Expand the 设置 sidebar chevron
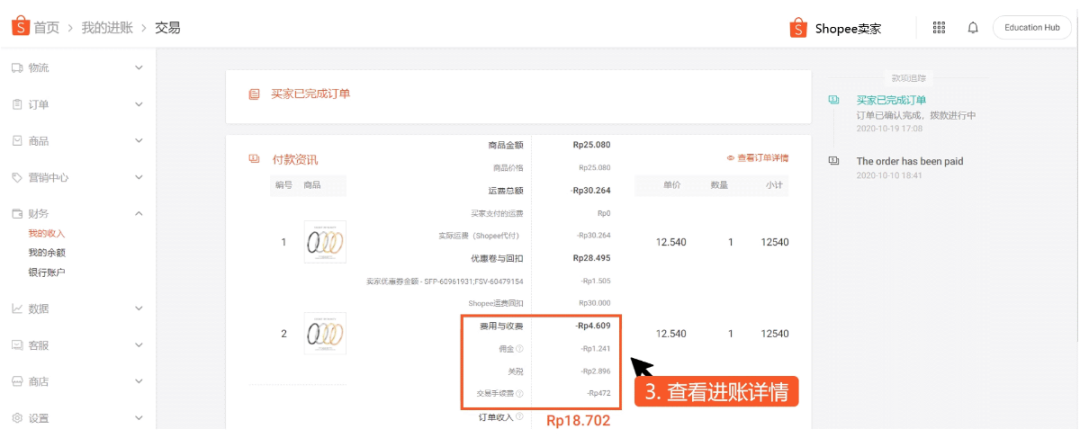Viewport: 1080px width, 447px height. [x=138, y=418]
